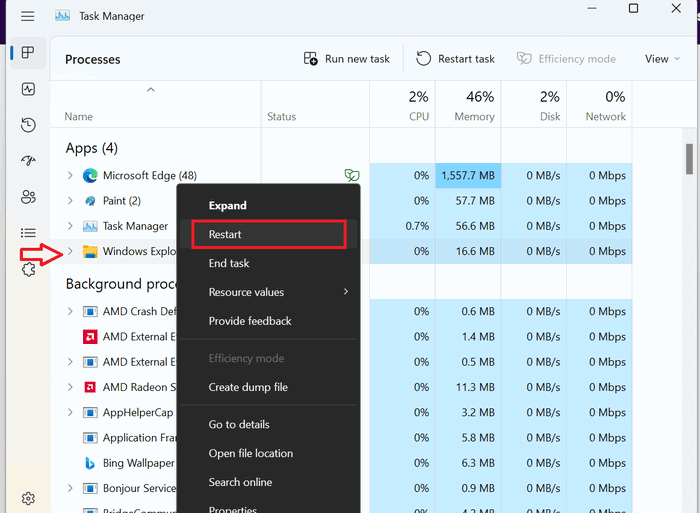The image size is (700, 513).
Task: Expand the AMD Radeon process entry
Action: [70, 387]
